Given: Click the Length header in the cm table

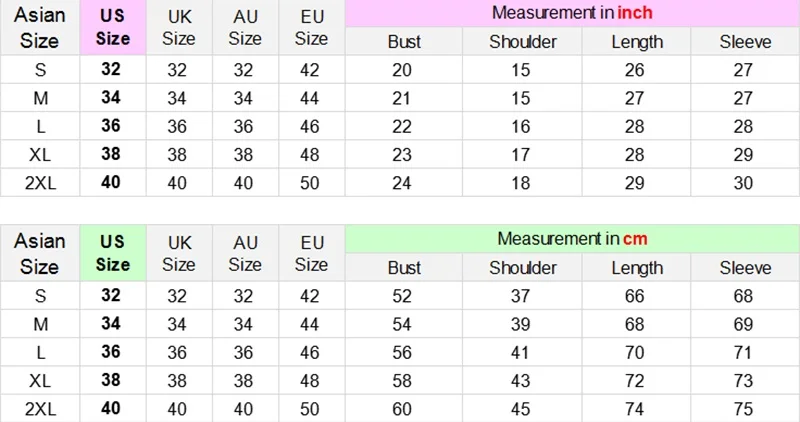Looking at the screenshot, I should pos(637,267).
